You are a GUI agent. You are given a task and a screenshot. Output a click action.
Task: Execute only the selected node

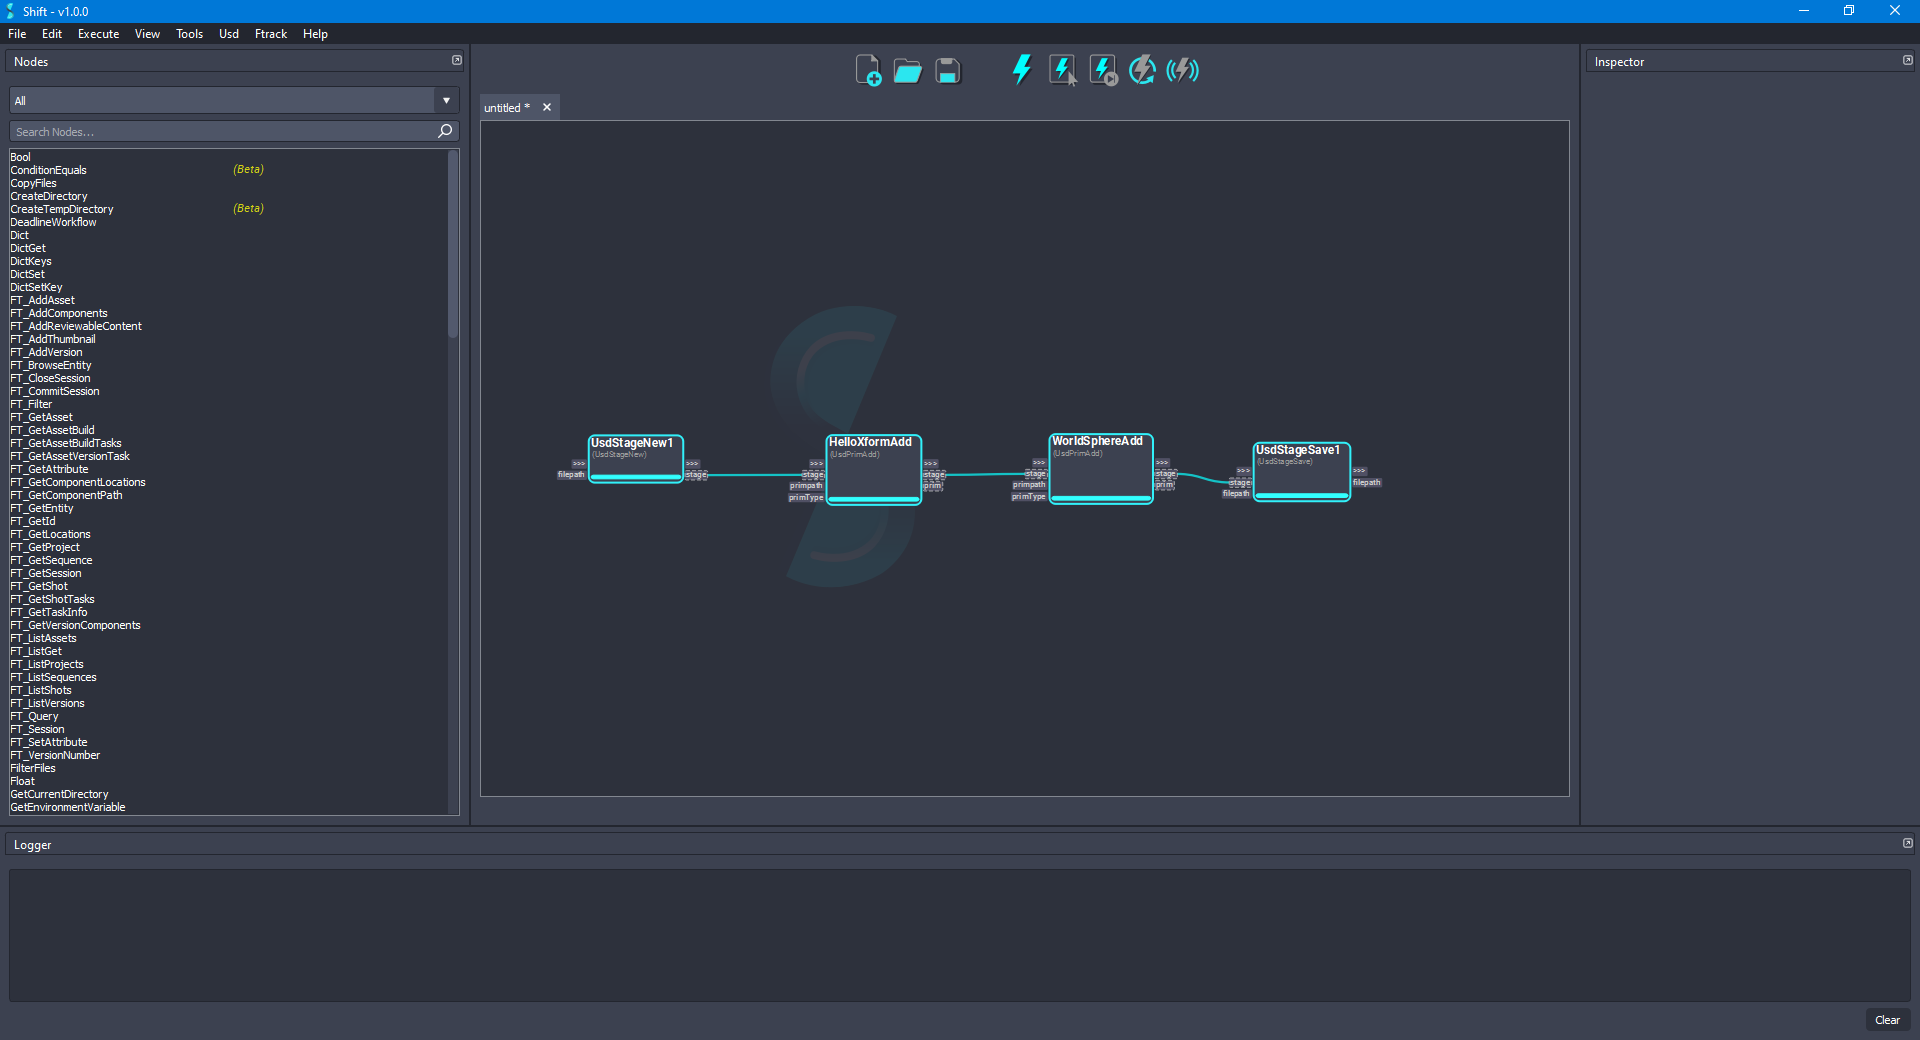pyautogui.click(x=1061, y=70)
